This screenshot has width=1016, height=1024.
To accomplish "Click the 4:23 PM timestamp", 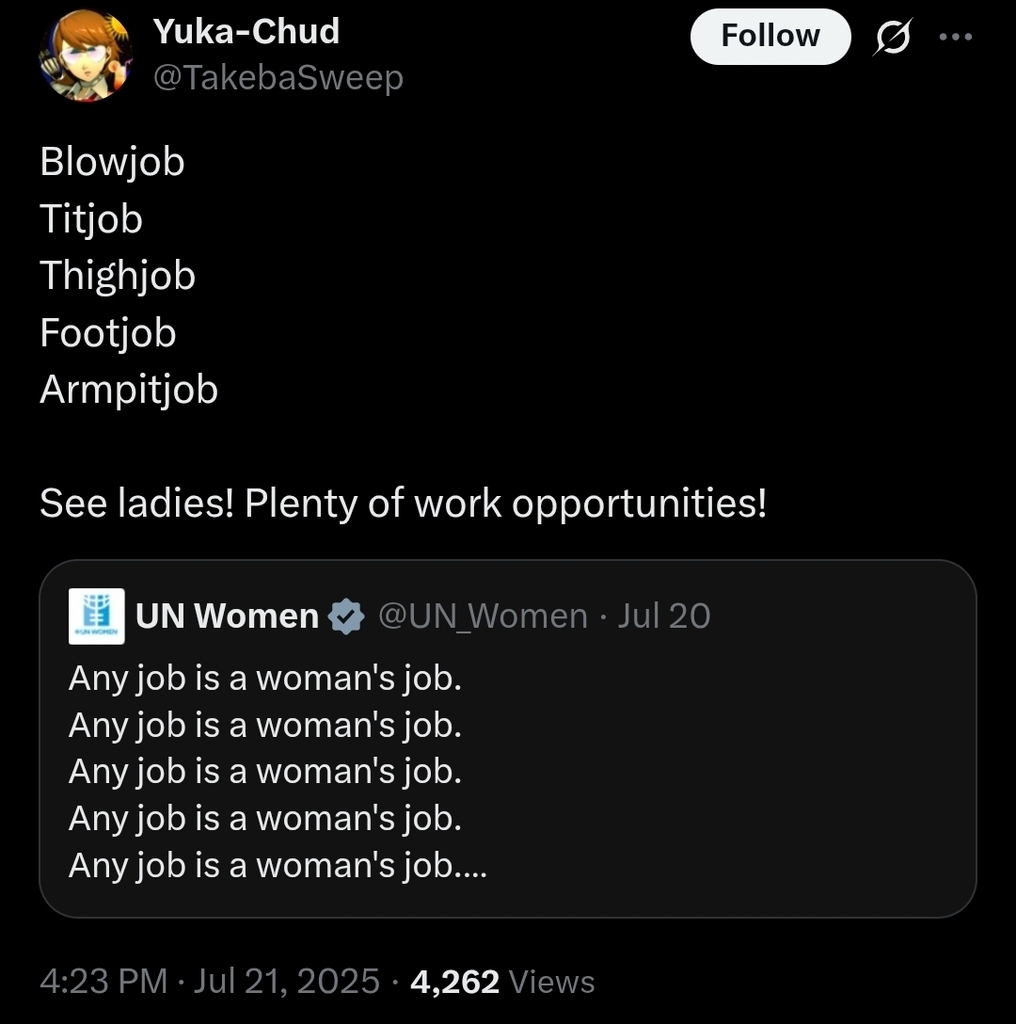I will click(103, 981).
